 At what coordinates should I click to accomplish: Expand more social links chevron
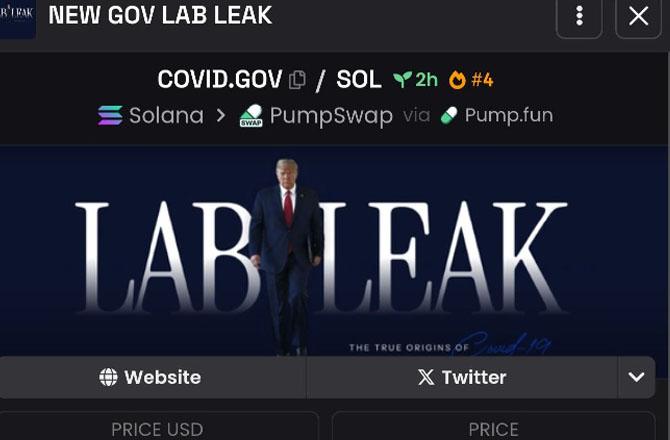point(637,377)
